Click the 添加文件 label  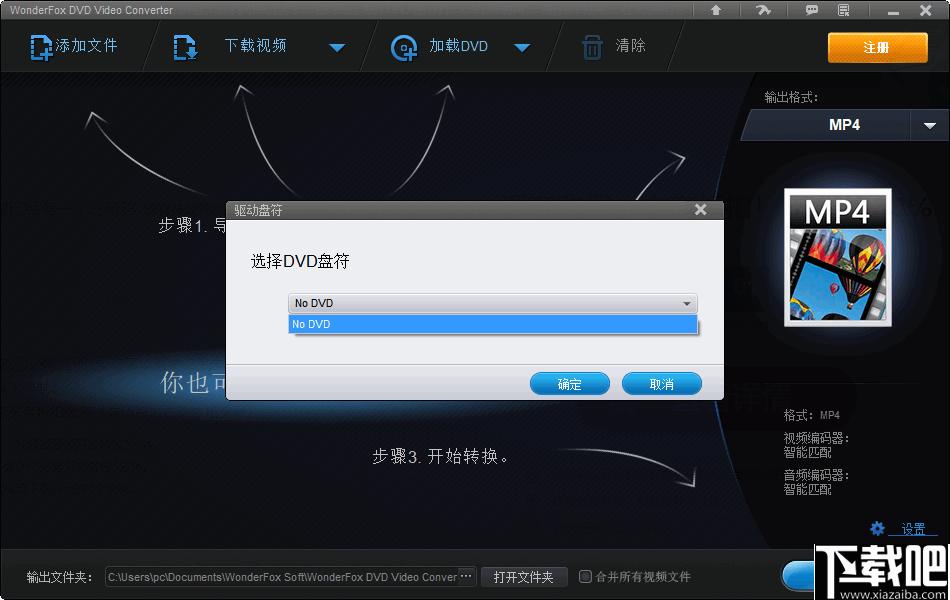(87, 45)
